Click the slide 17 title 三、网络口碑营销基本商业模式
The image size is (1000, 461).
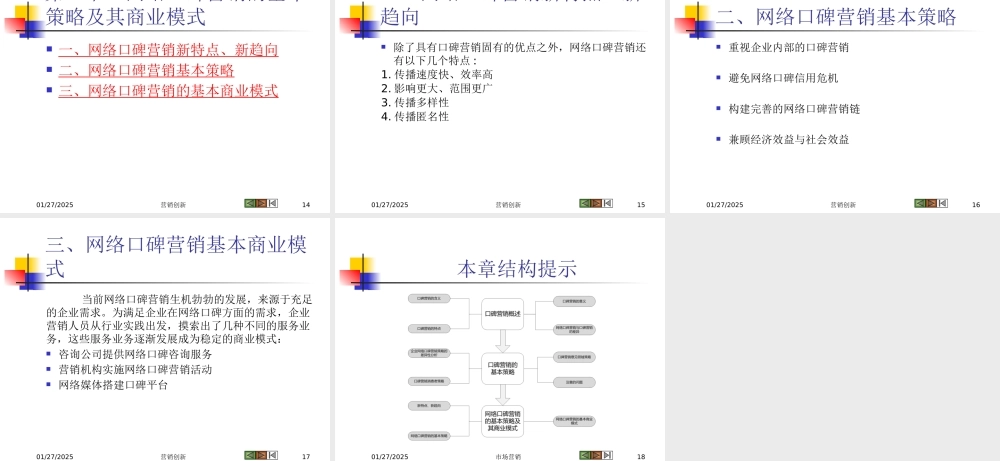176,256
